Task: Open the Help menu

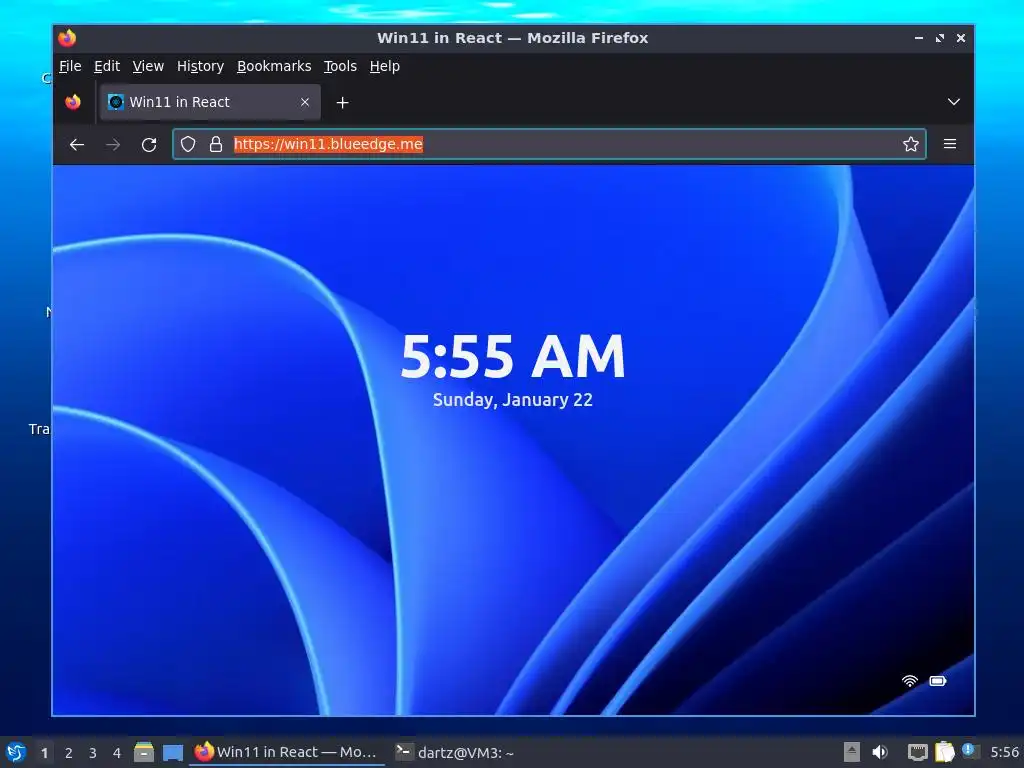Action: (385, 66)
